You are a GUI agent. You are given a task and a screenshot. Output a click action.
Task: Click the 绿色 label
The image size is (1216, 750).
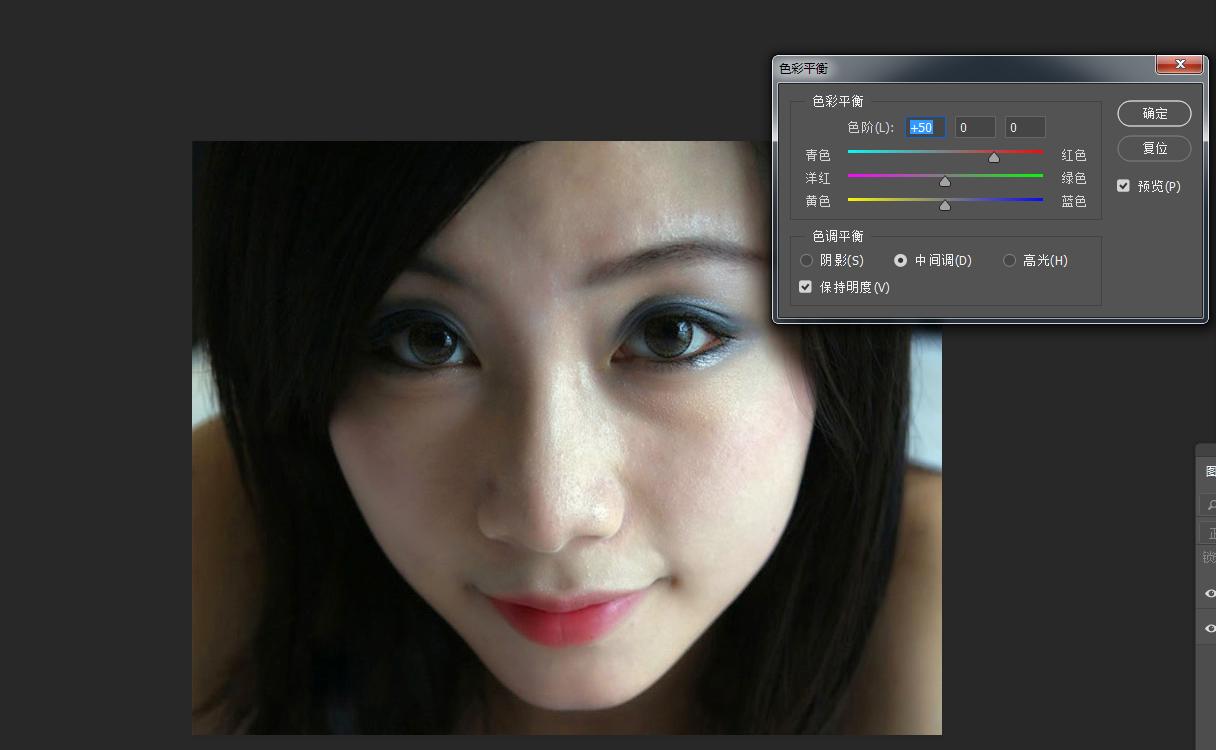point(1074,178)
